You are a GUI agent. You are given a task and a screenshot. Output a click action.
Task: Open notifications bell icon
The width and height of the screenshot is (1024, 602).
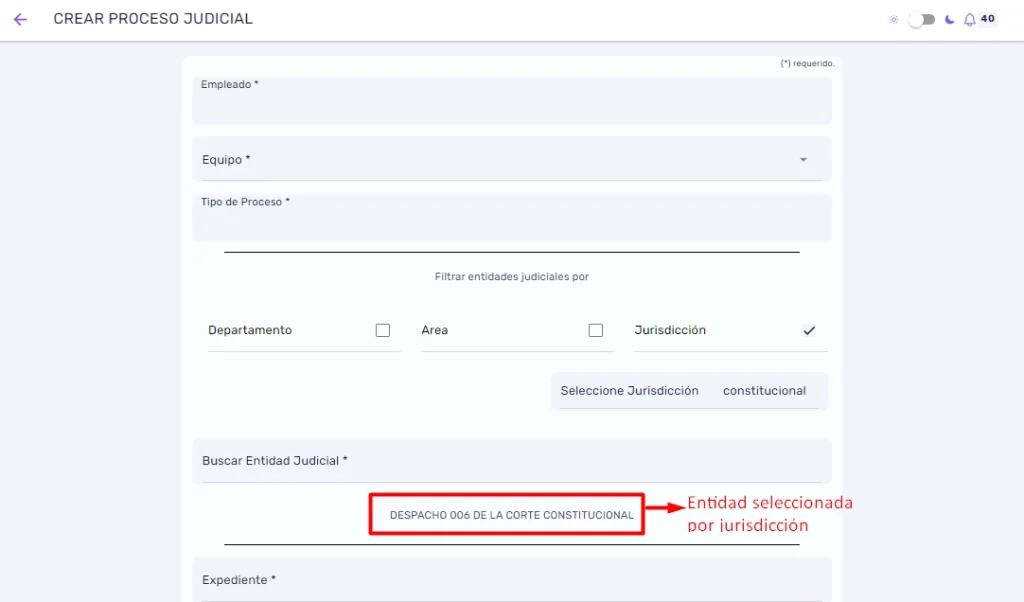point(970,20)
